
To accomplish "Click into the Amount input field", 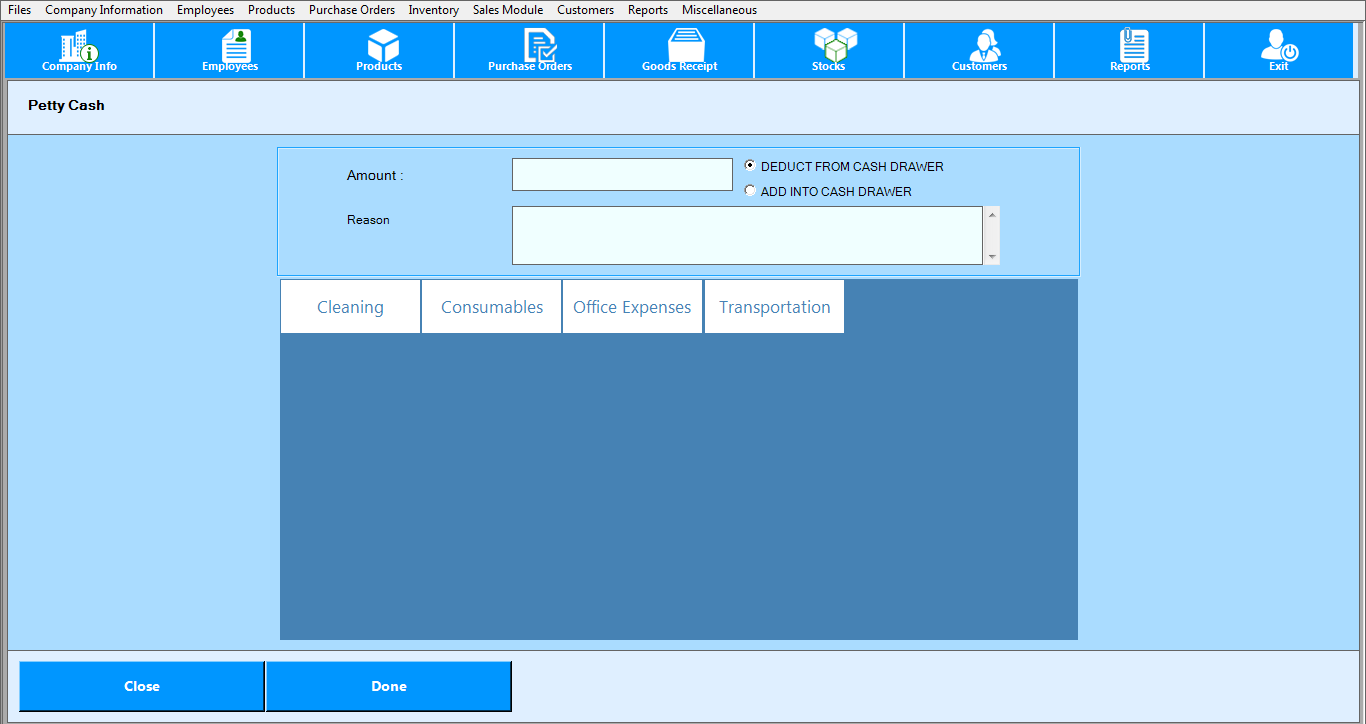I will [x=622, y=175].
